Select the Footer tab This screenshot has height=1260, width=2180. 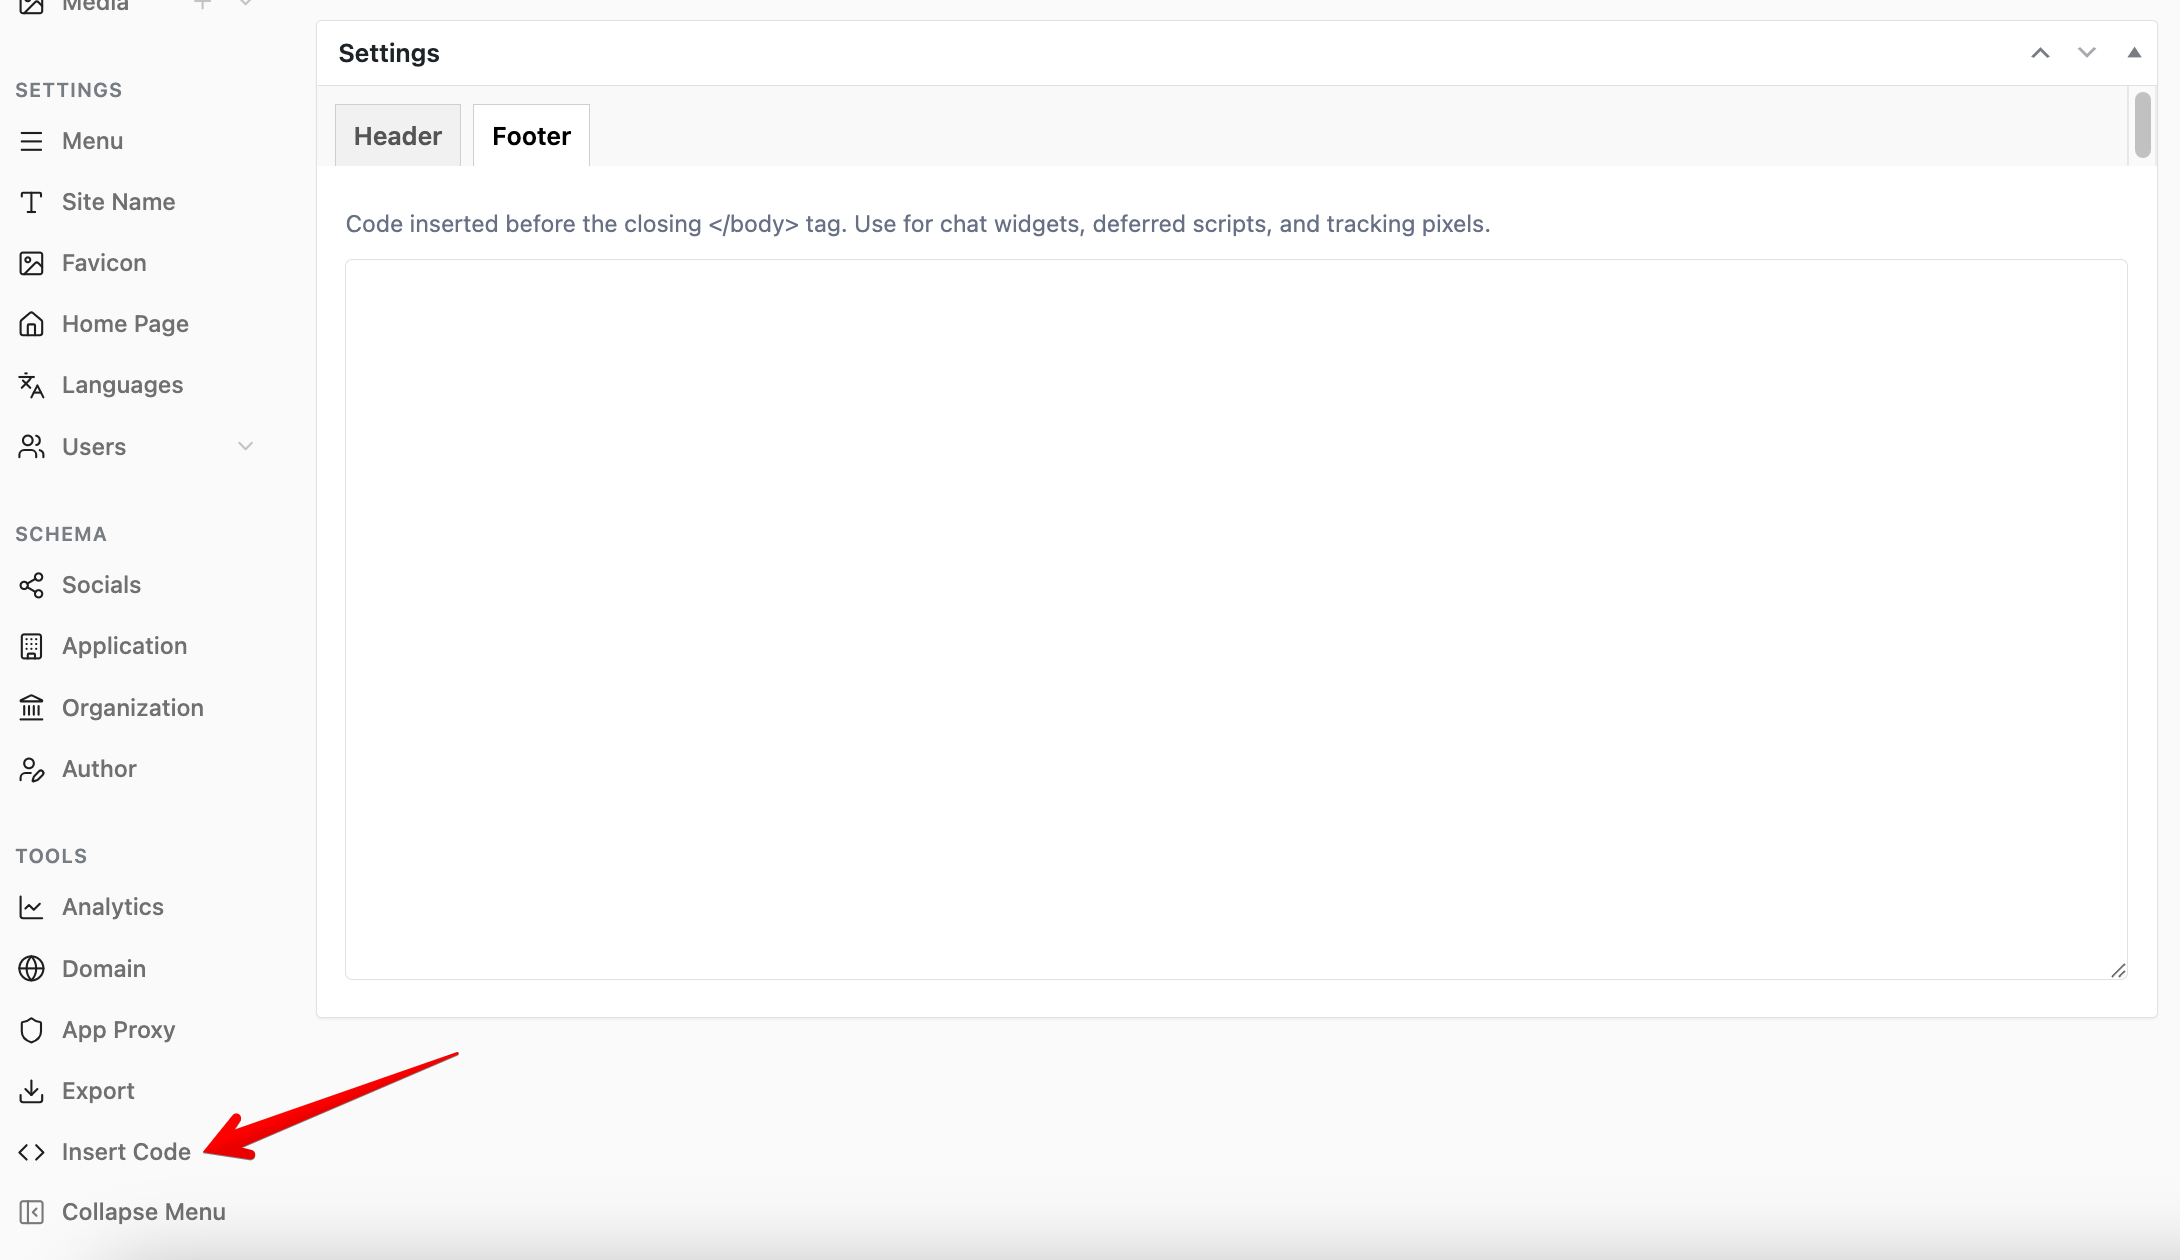click(531, 136)
